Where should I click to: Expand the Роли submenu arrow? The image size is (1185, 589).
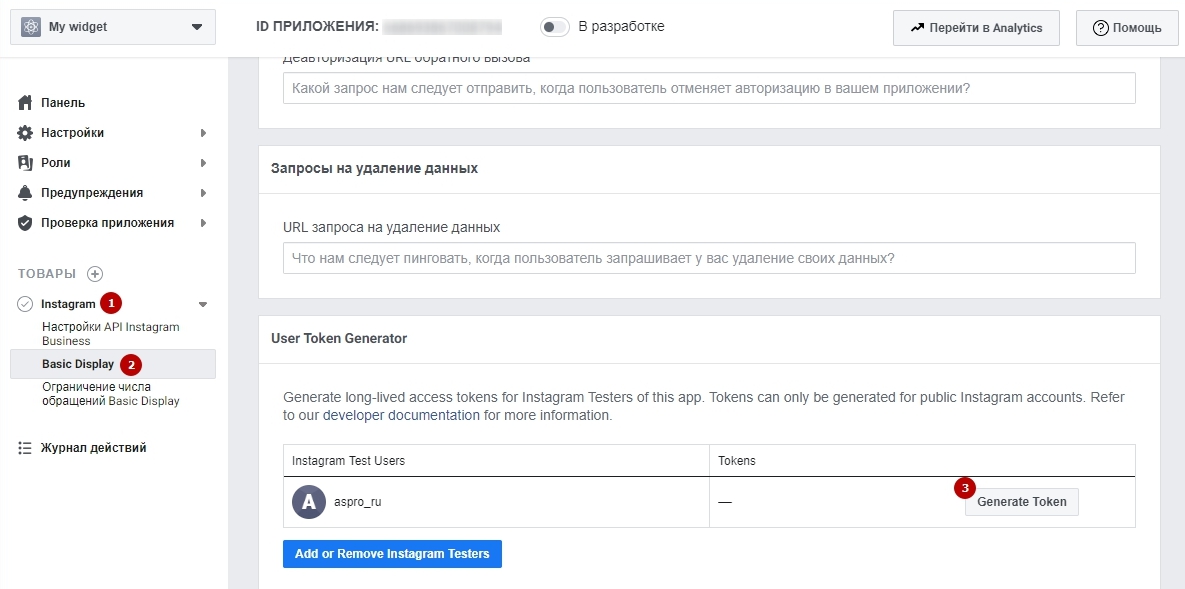203,163
